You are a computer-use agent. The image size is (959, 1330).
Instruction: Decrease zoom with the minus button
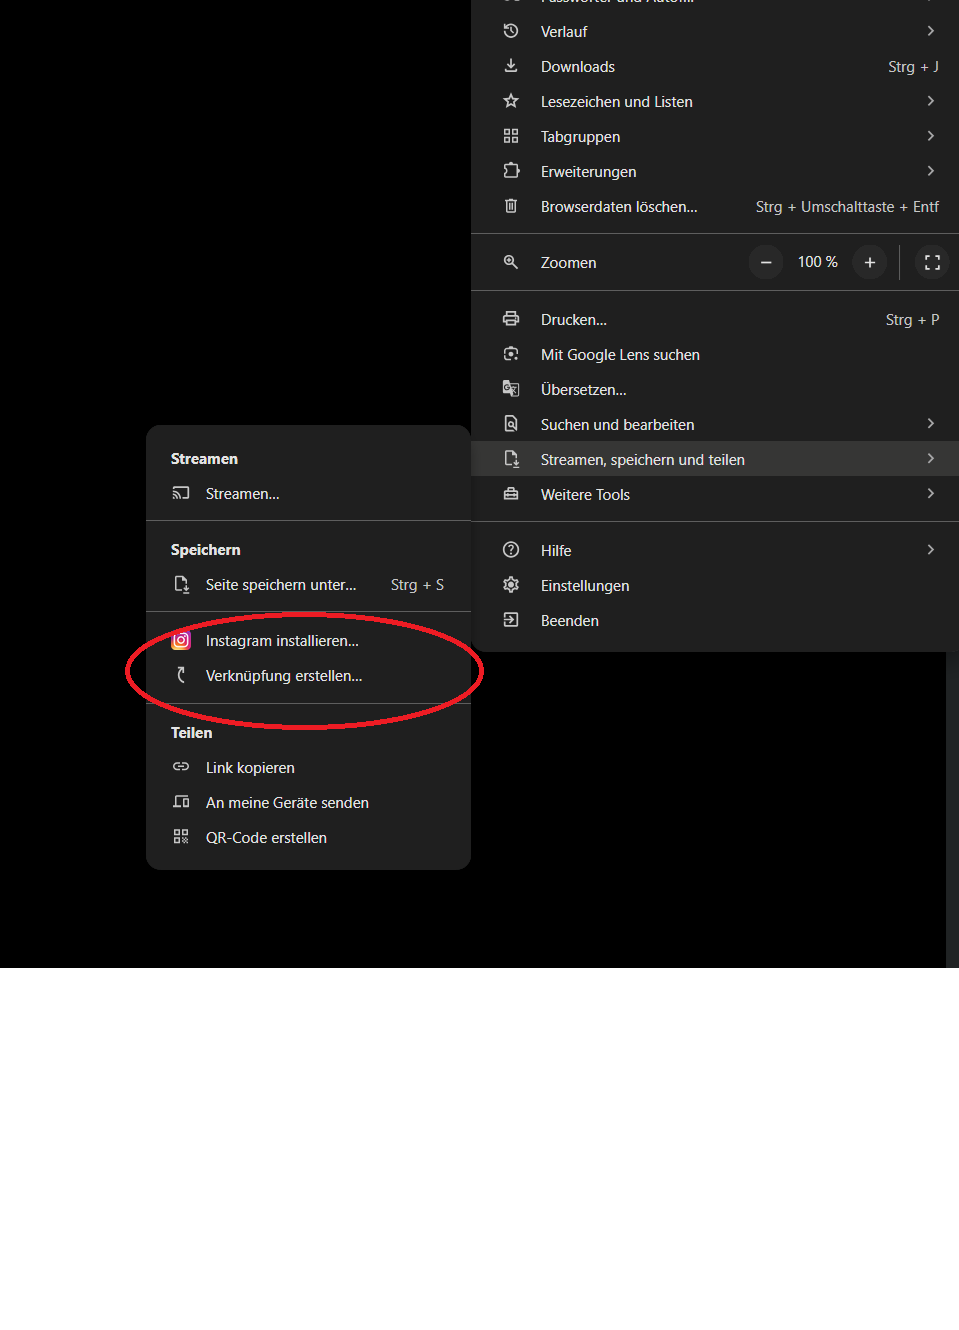766,262
